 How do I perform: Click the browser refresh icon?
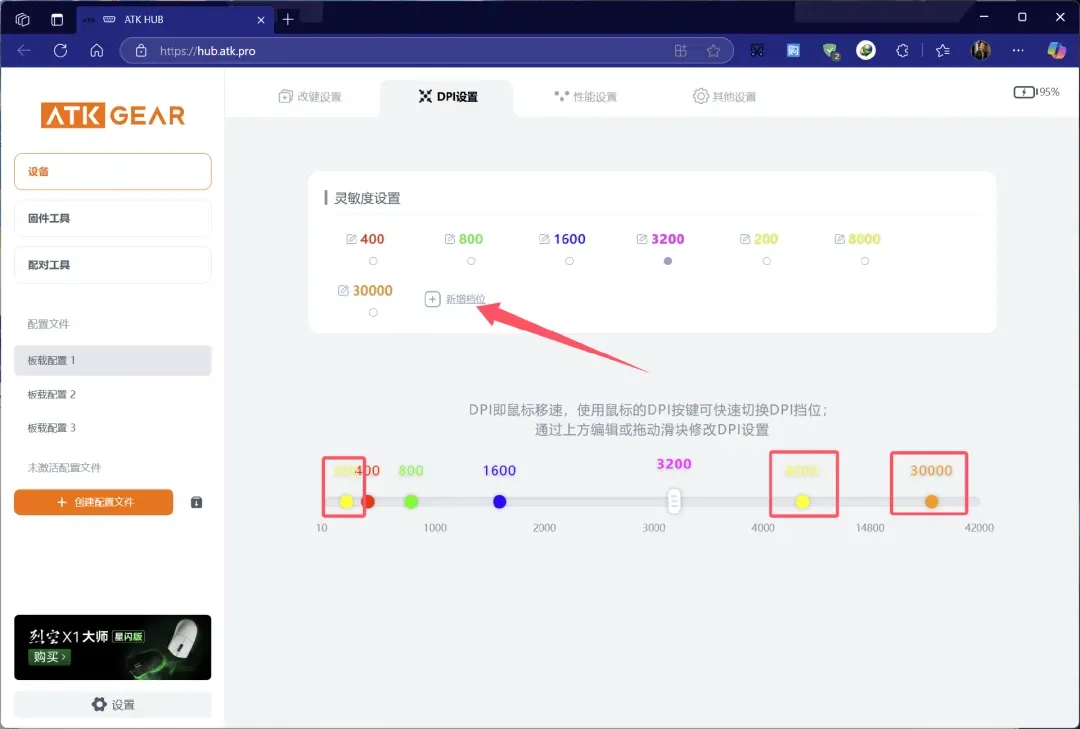point(60,50)
